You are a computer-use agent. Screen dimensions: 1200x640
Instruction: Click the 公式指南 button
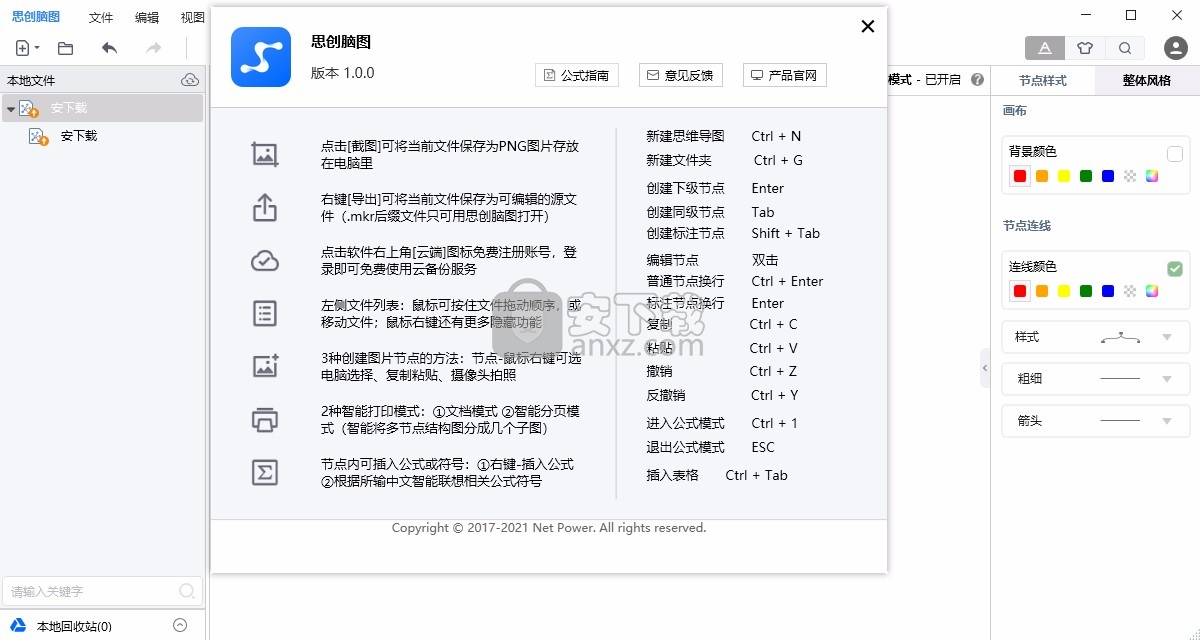(577, 75)
